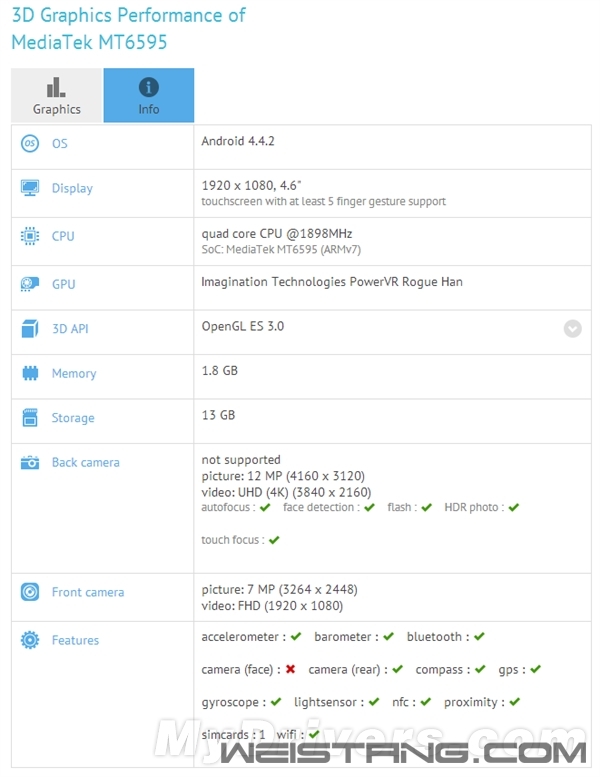Click the flash green checkmark
Image resolution: width=600 pixels, height=777 pixels.
(427, 507)
